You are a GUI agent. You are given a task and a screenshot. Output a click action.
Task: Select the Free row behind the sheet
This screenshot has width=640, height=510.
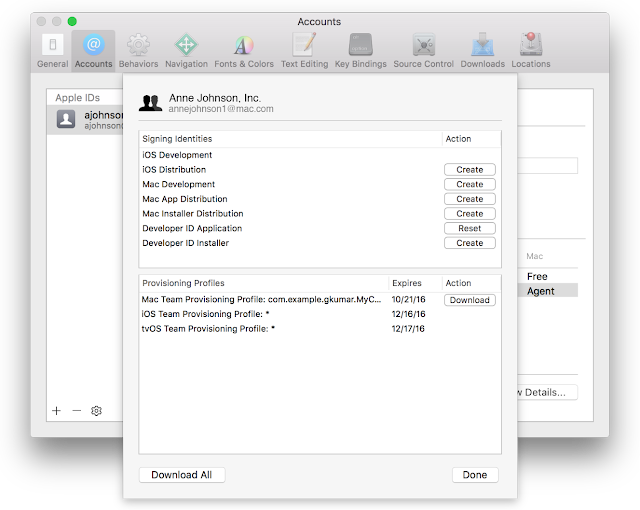tap(547, 276)
